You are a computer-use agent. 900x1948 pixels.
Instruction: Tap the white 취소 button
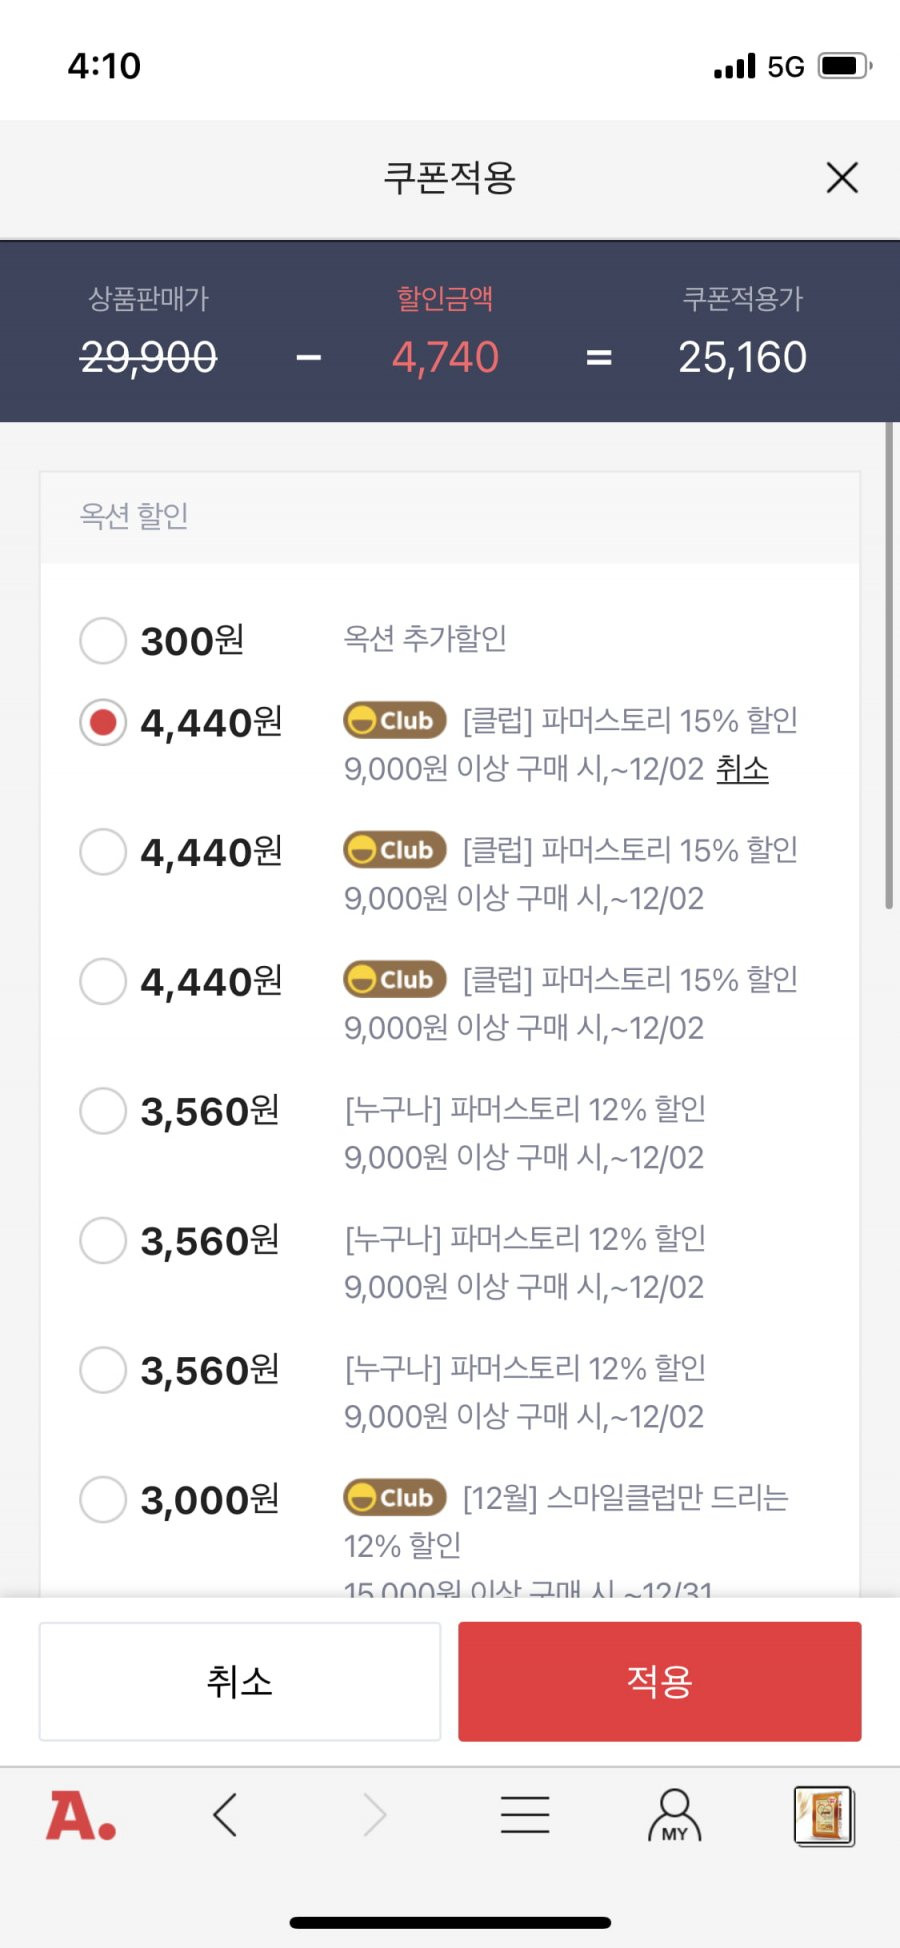240,1681
